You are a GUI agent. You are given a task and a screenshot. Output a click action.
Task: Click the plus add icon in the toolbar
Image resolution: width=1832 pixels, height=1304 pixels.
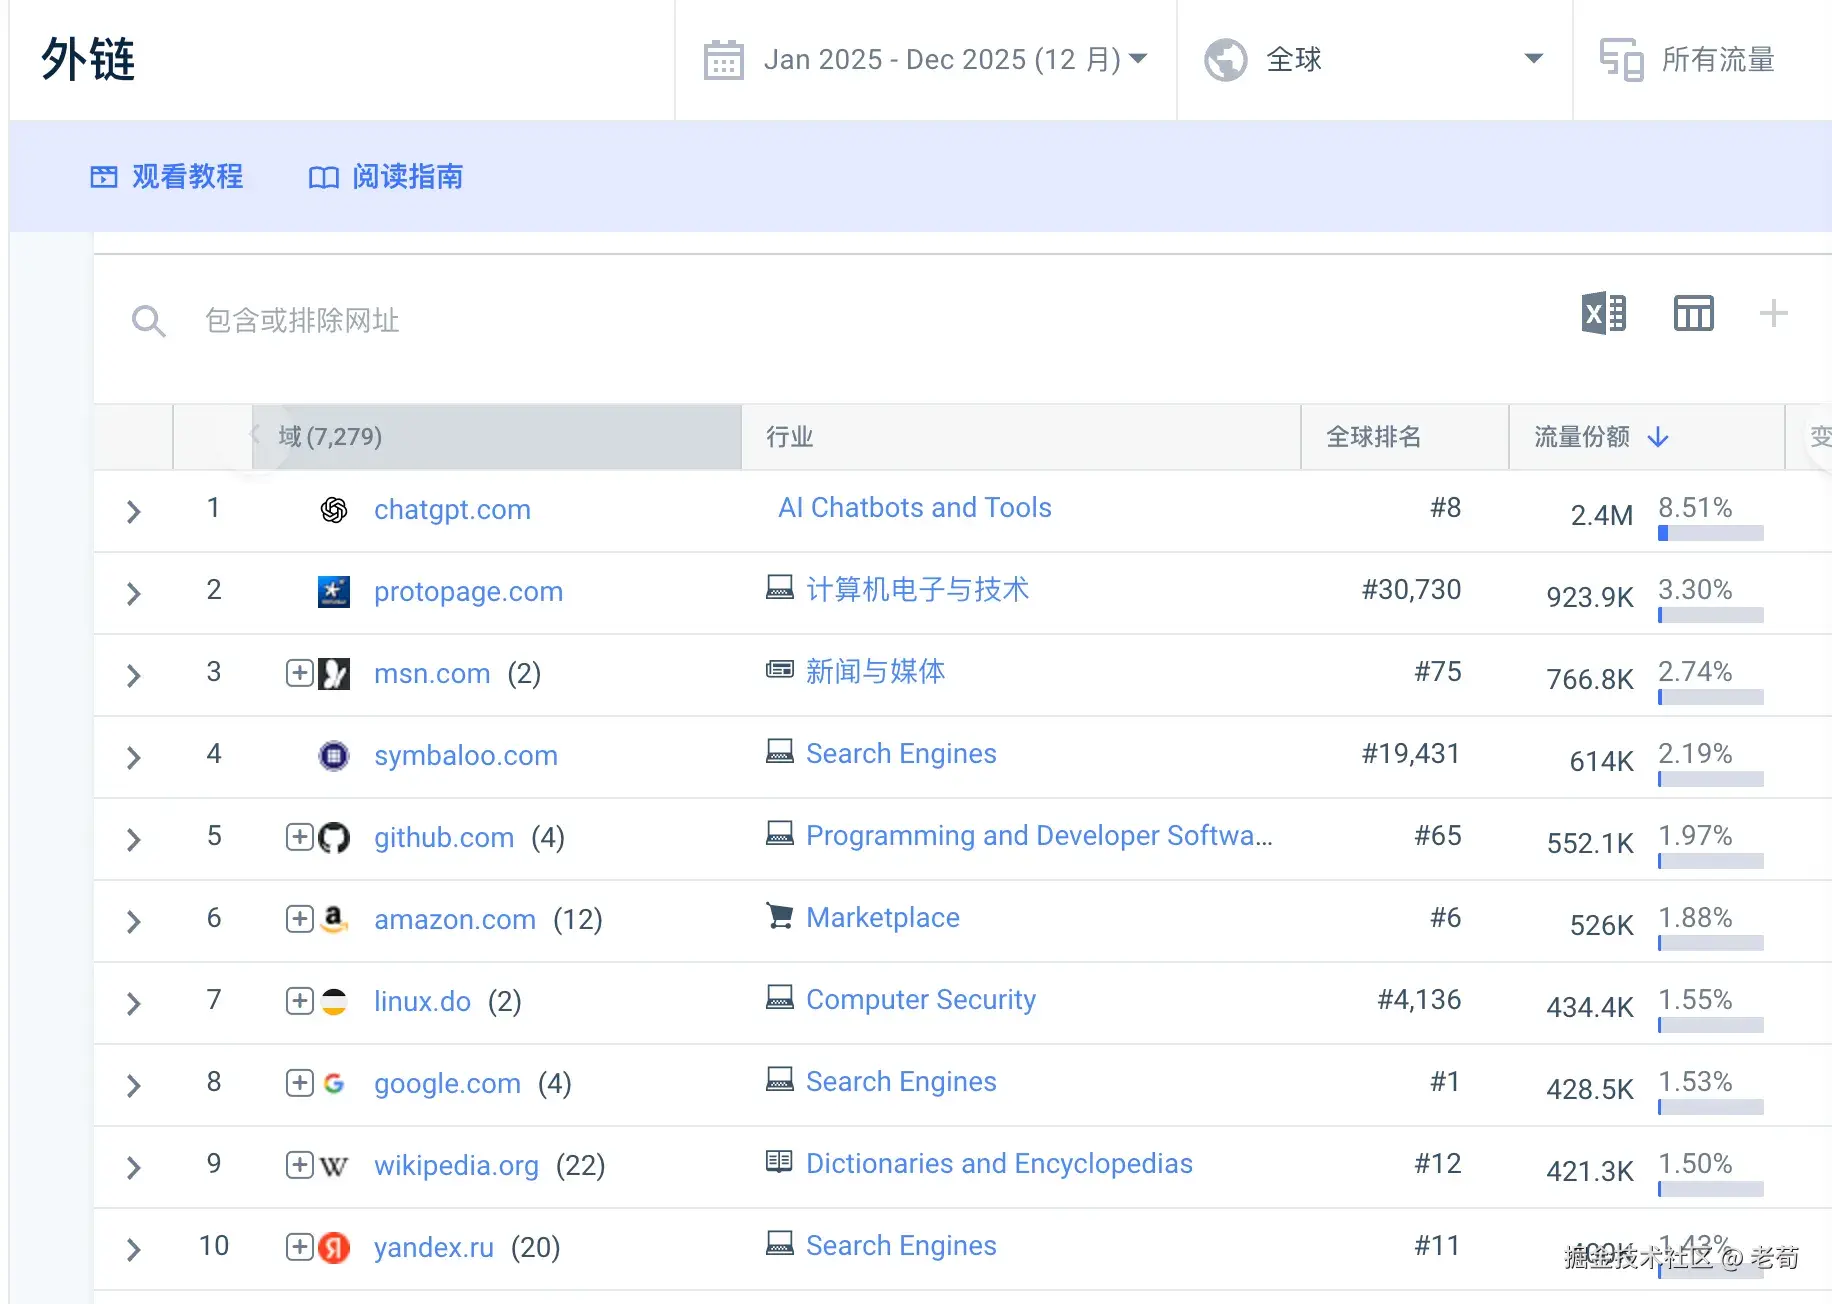click(x=1773, y=314)
